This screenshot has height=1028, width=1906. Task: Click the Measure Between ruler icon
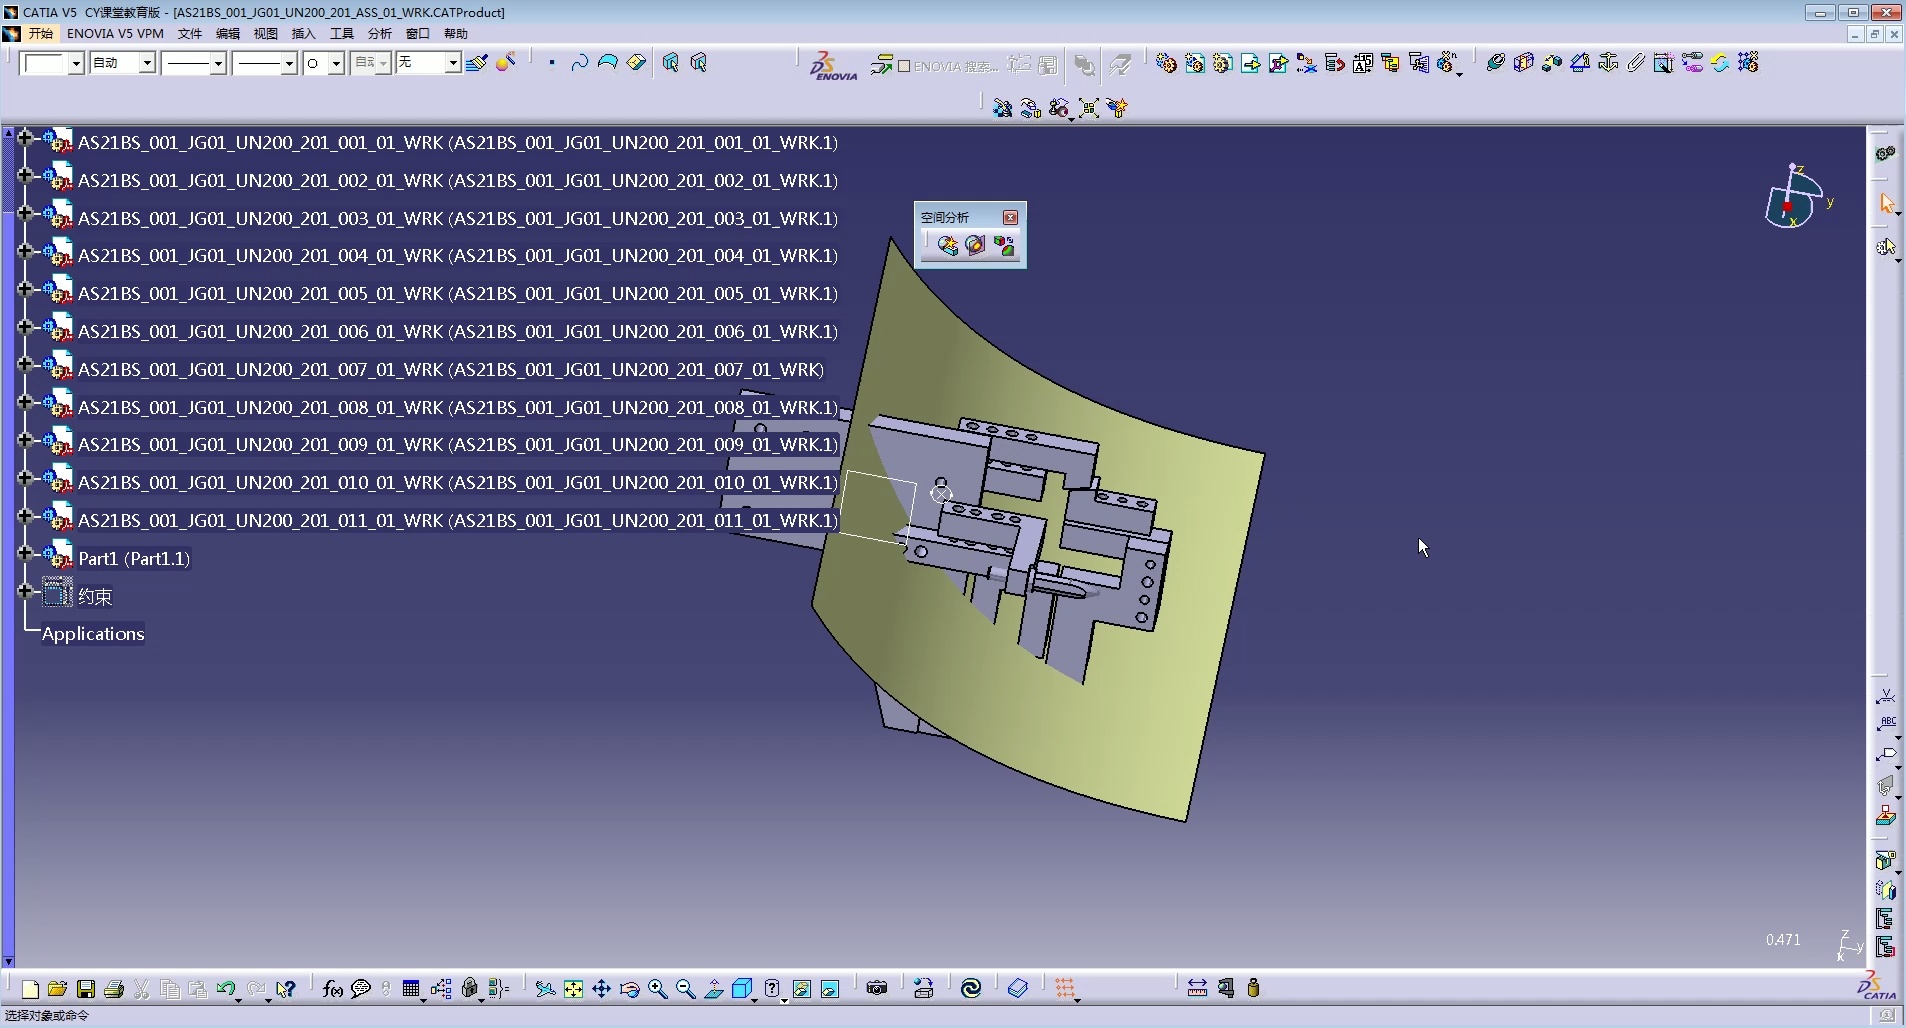1197,989
